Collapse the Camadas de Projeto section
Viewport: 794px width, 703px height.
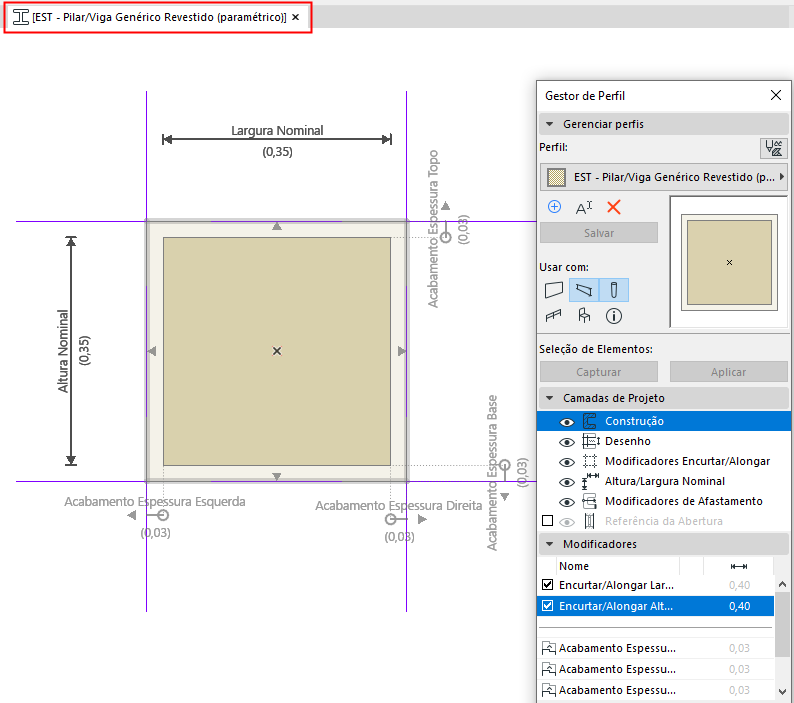550,398
